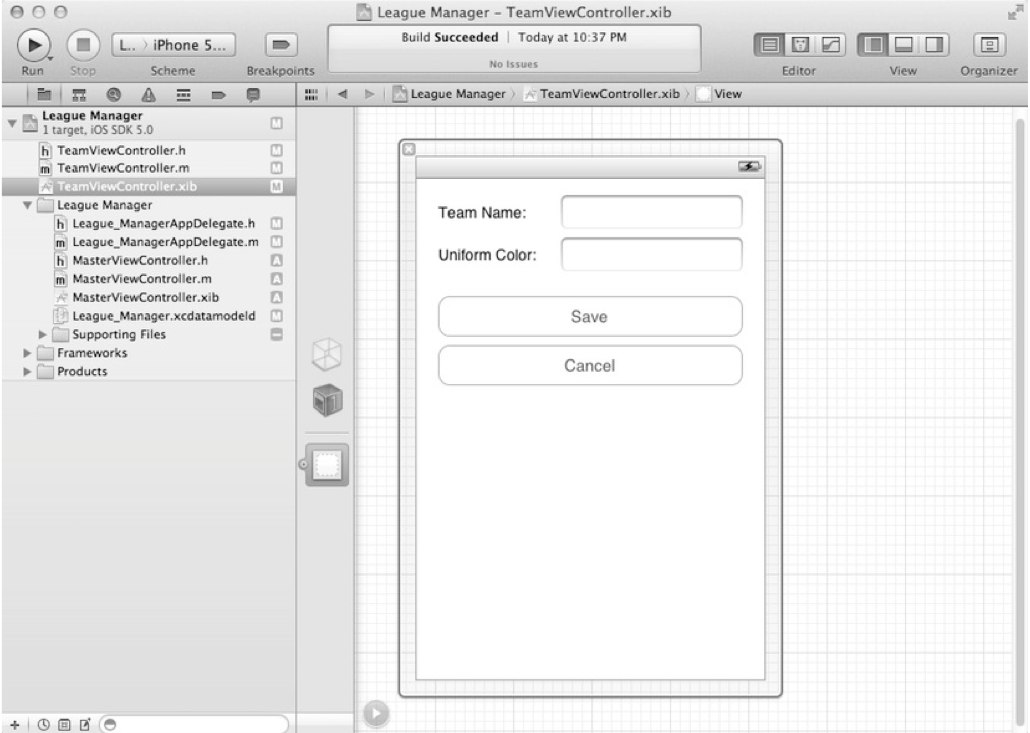
Task: Enter full screen with the arrows icon
Action: click(x=1014, y=12)
